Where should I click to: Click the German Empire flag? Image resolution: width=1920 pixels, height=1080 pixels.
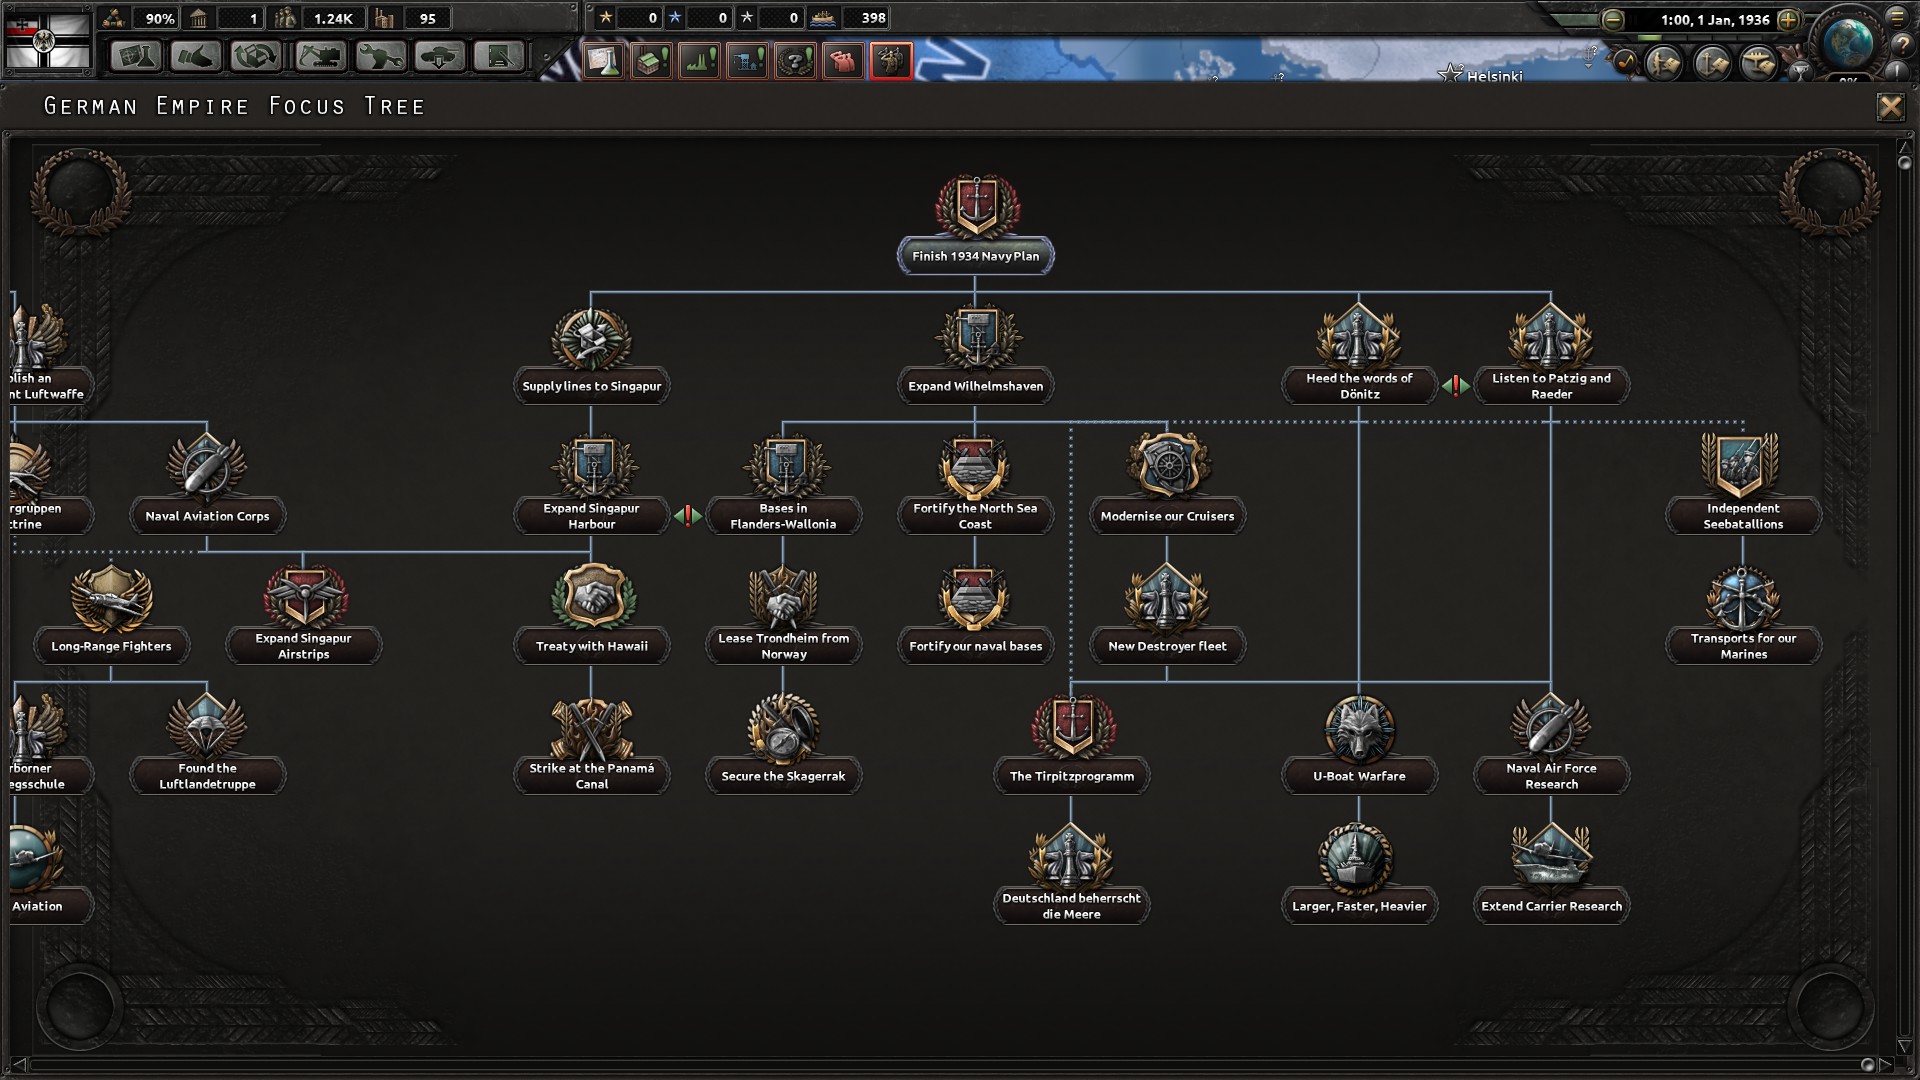pyautogui.click(x=47, y=39)
